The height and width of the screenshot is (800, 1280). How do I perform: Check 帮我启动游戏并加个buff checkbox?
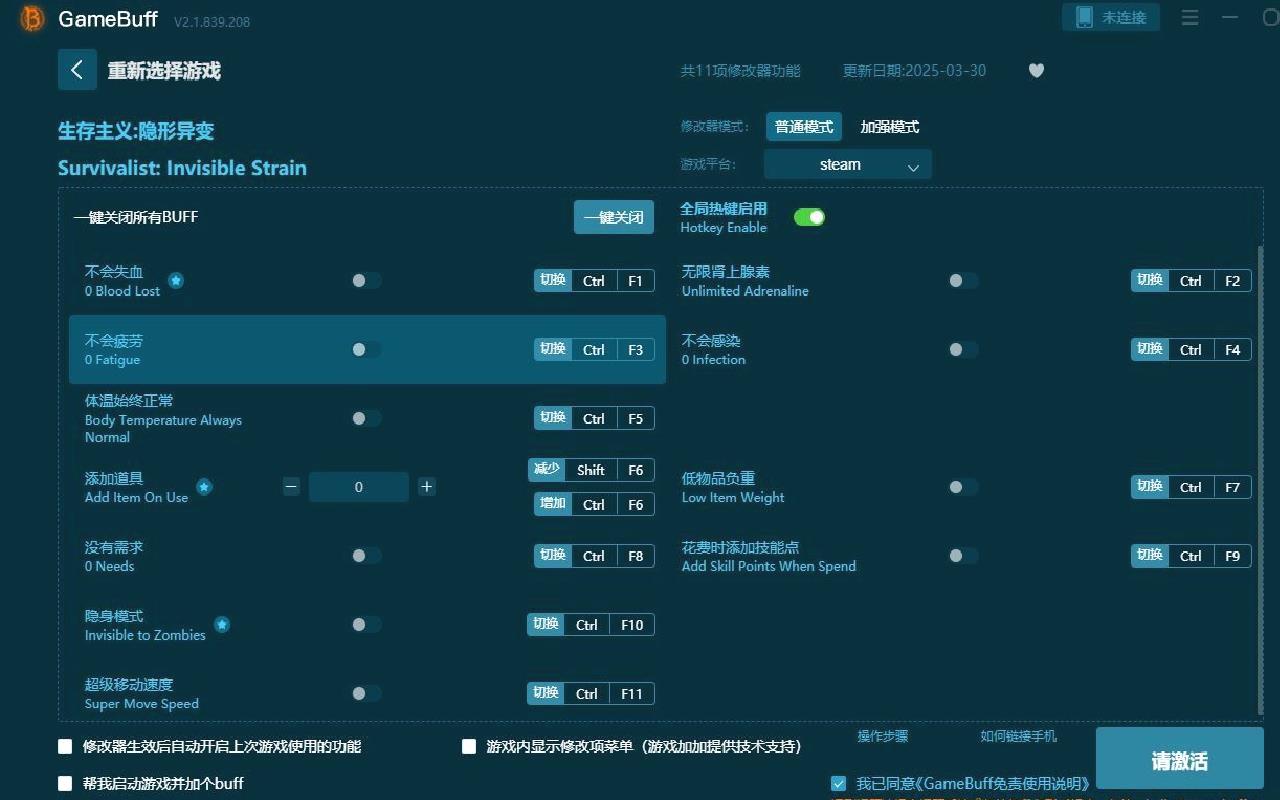(66, 784)
